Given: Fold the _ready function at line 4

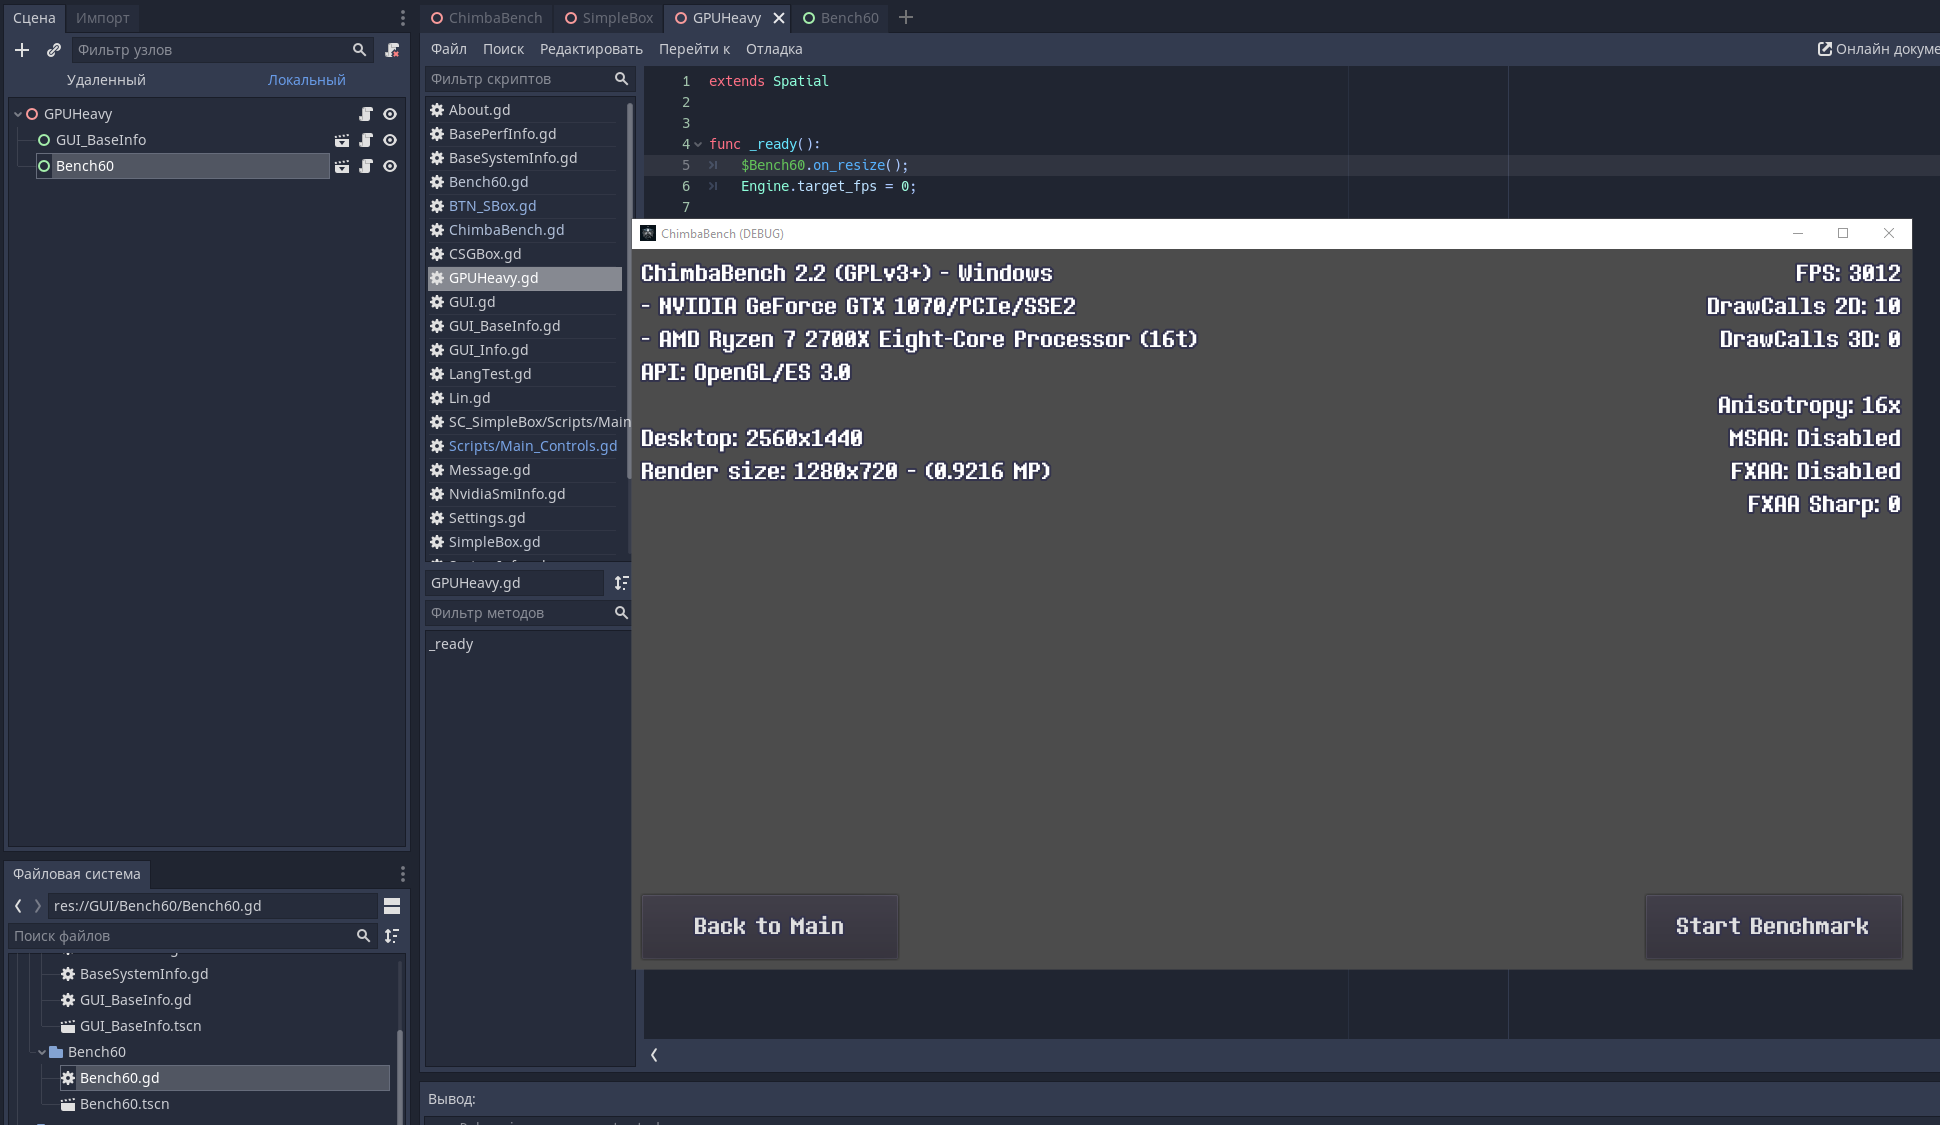Looking at the screenshot, I should tap(698, 144).
